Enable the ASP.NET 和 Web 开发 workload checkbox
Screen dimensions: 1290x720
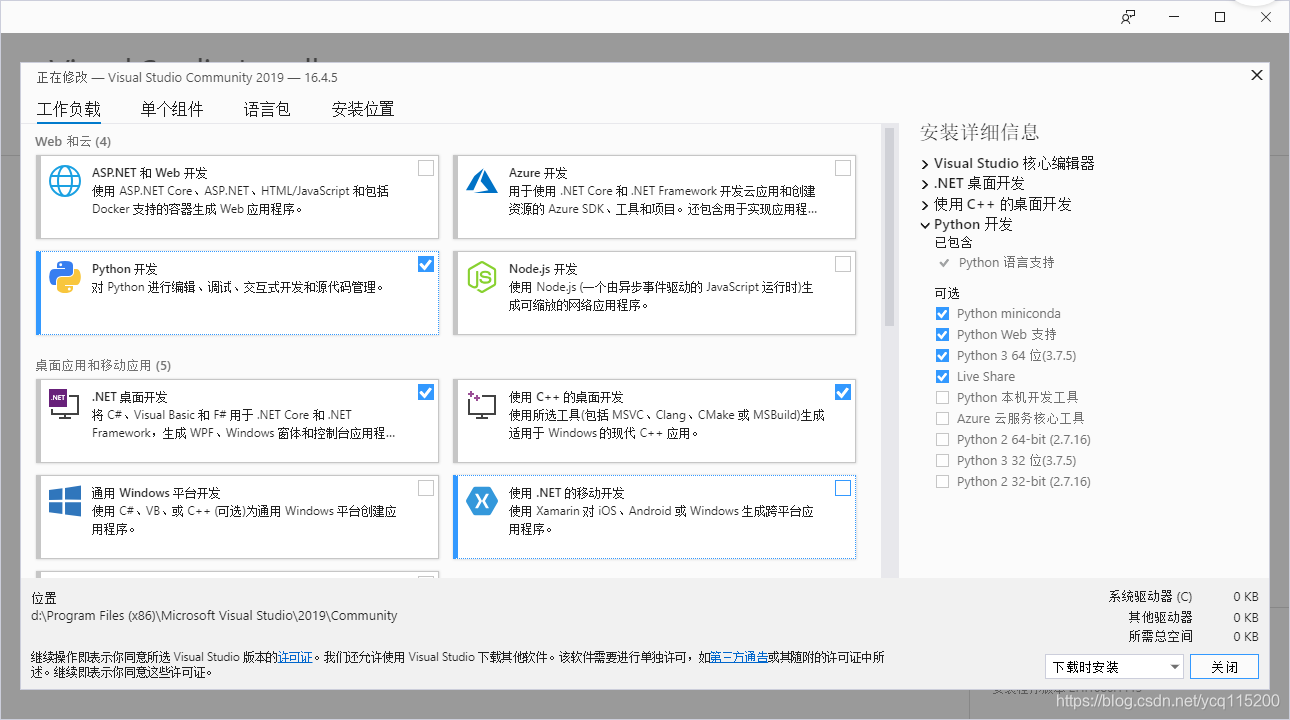pos(426,168)
